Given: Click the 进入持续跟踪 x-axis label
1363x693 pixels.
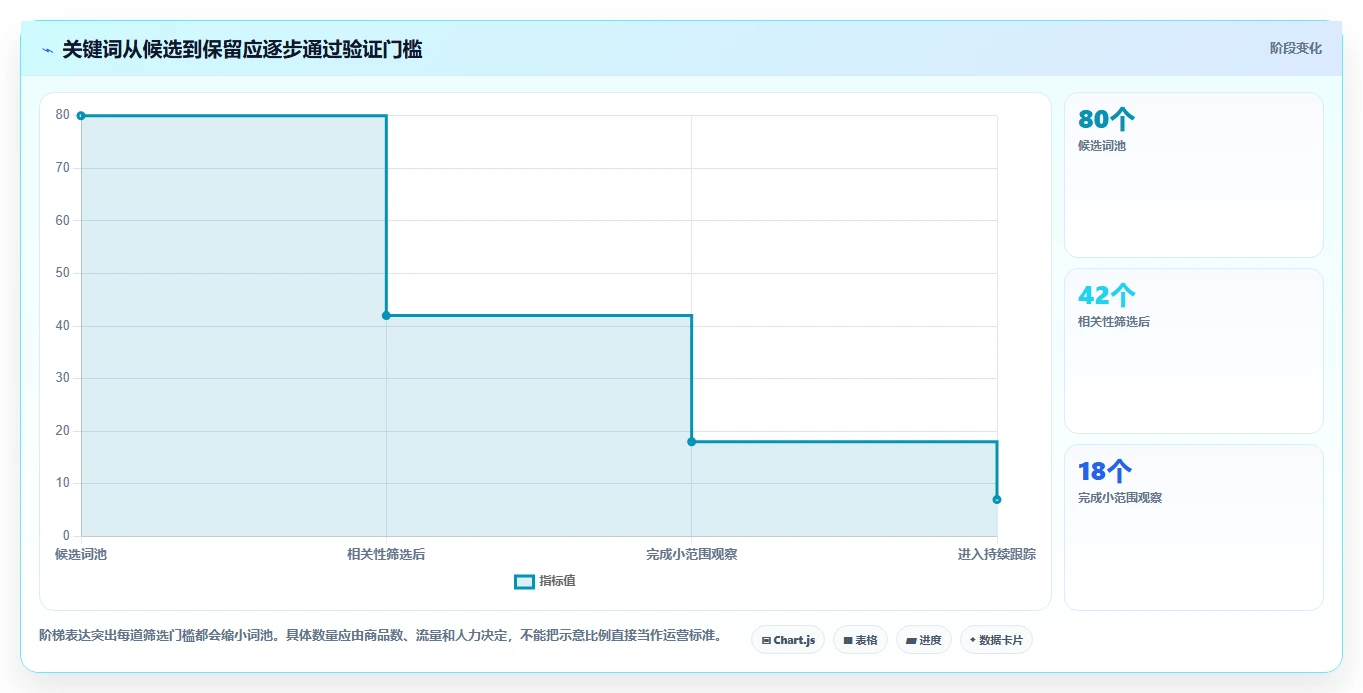Looking at the screenshot, I should pos(996,554).
